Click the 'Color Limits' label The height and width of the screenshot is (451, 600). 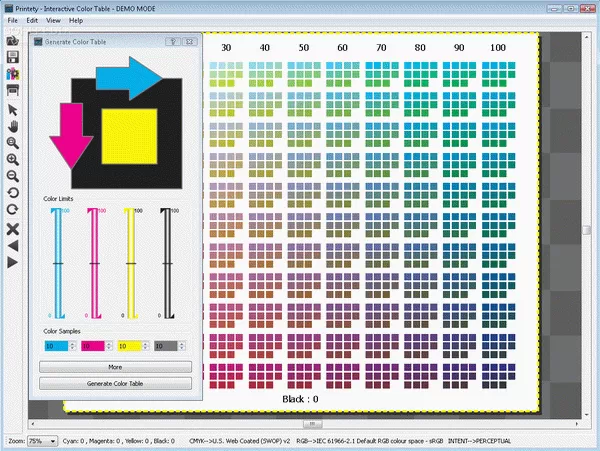click(58, 199)
